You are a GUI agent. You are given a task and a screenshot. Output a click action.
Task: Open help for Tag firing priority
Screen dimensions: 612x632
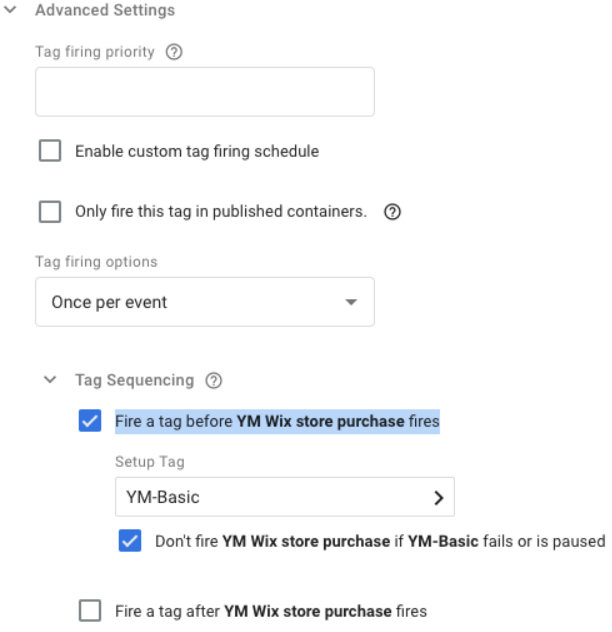tap(174, 52)
